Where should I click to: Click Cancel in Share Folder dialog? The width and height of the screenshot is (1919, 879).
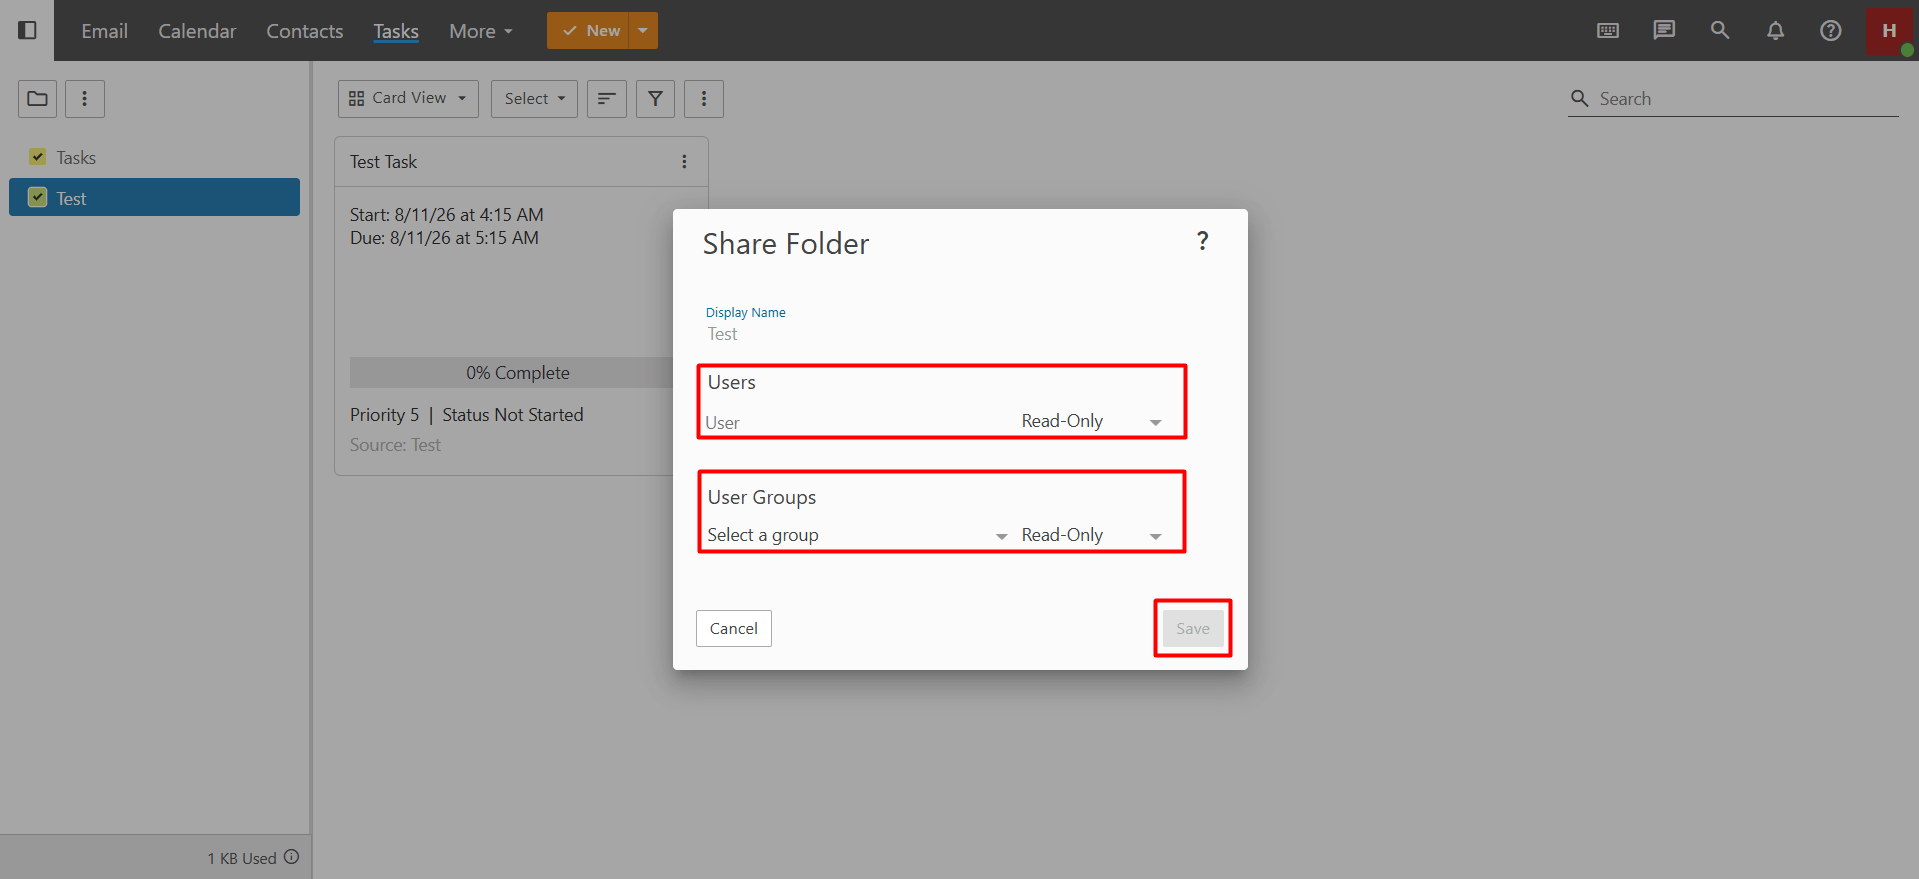click(x=734, y=628)
